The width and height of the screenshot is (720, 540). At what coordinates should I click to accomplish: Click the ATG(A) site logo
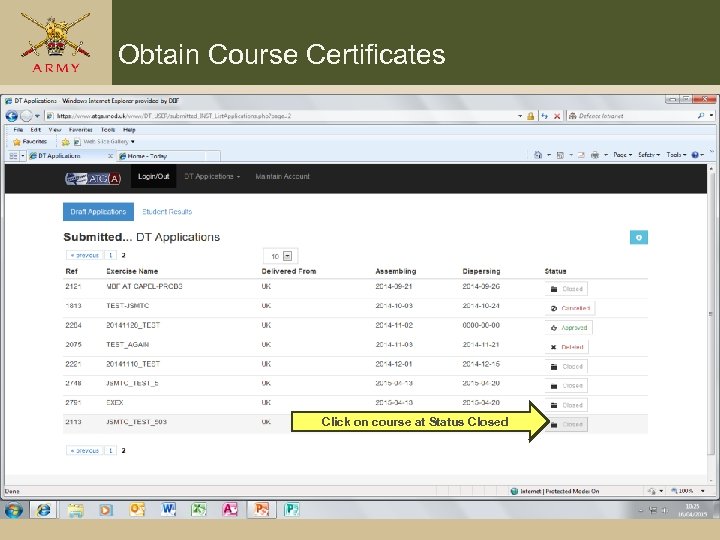tap(93, 178)
